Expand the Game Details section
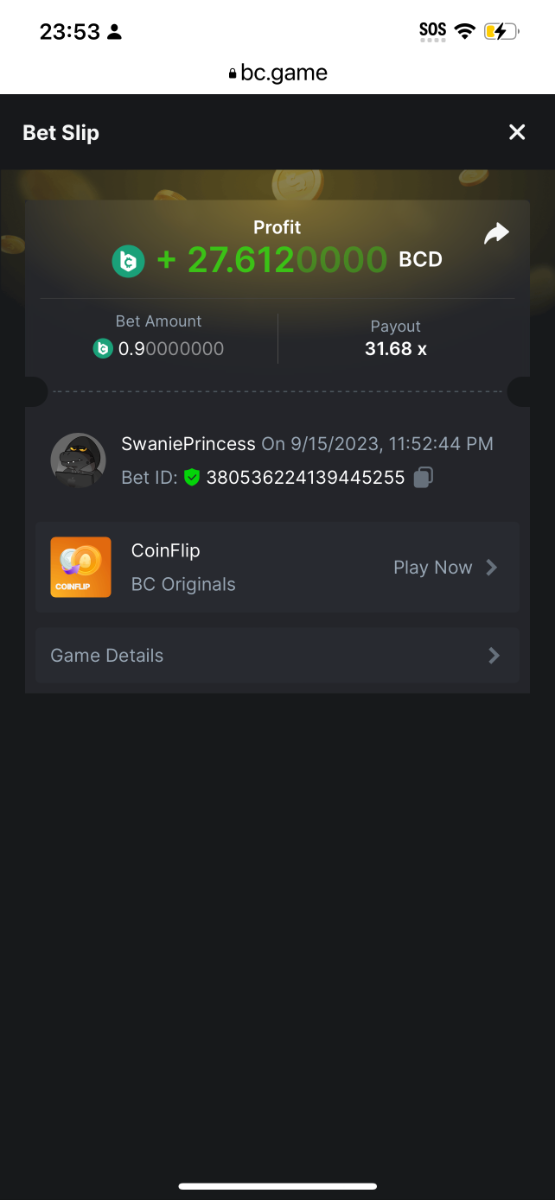The height and width of the screenshot is (1200, 555). pyautogui.click(x=277, y=656)
